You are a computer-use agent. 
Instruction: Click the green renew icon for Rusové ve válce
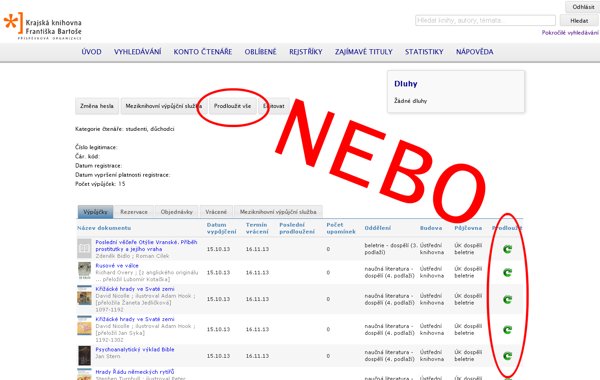point(507,272)
